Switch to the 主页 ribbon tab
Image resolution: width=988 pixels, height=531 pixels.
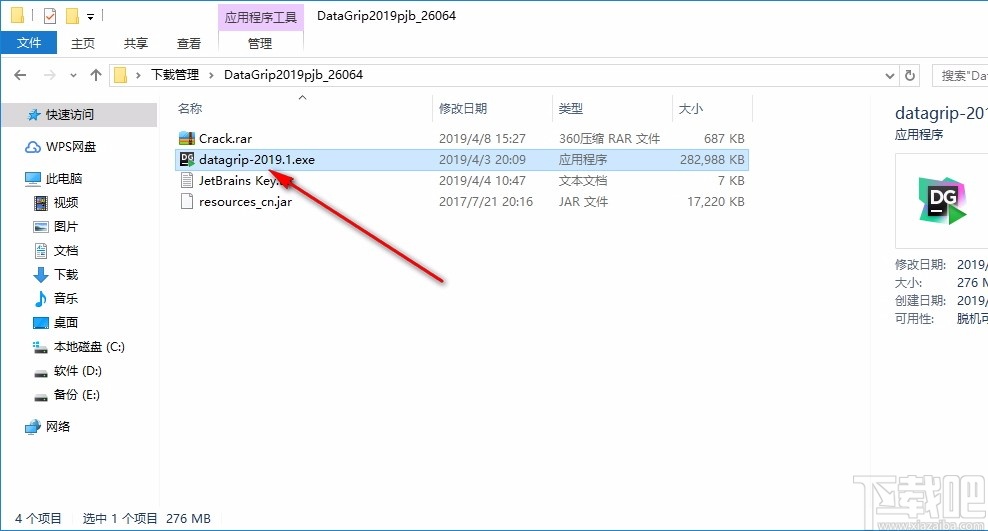83,43
